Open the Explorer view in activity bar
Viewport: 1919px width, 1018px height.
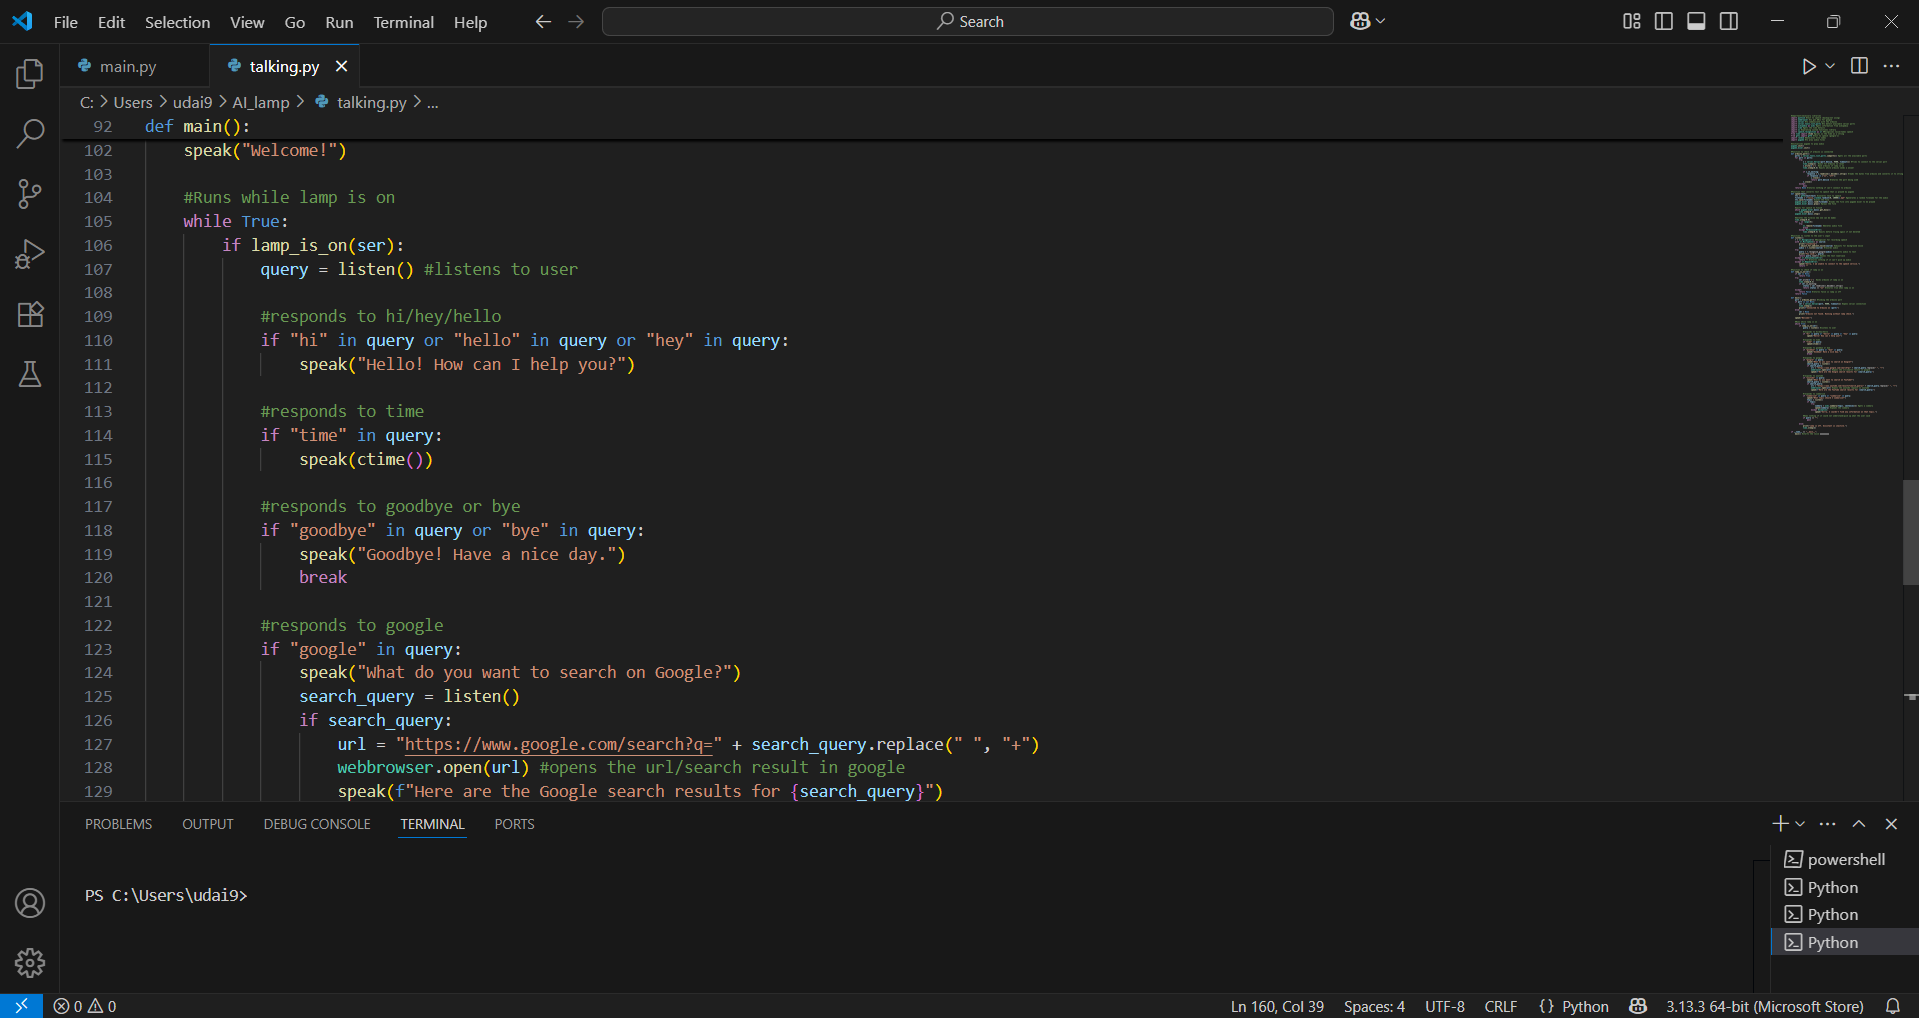(x=30, y=73)
